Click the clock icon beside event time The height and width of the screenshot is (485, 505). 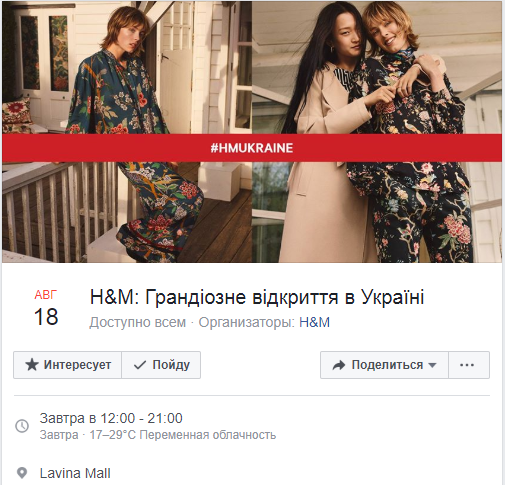pyautogui.click(x=22, y=426)
